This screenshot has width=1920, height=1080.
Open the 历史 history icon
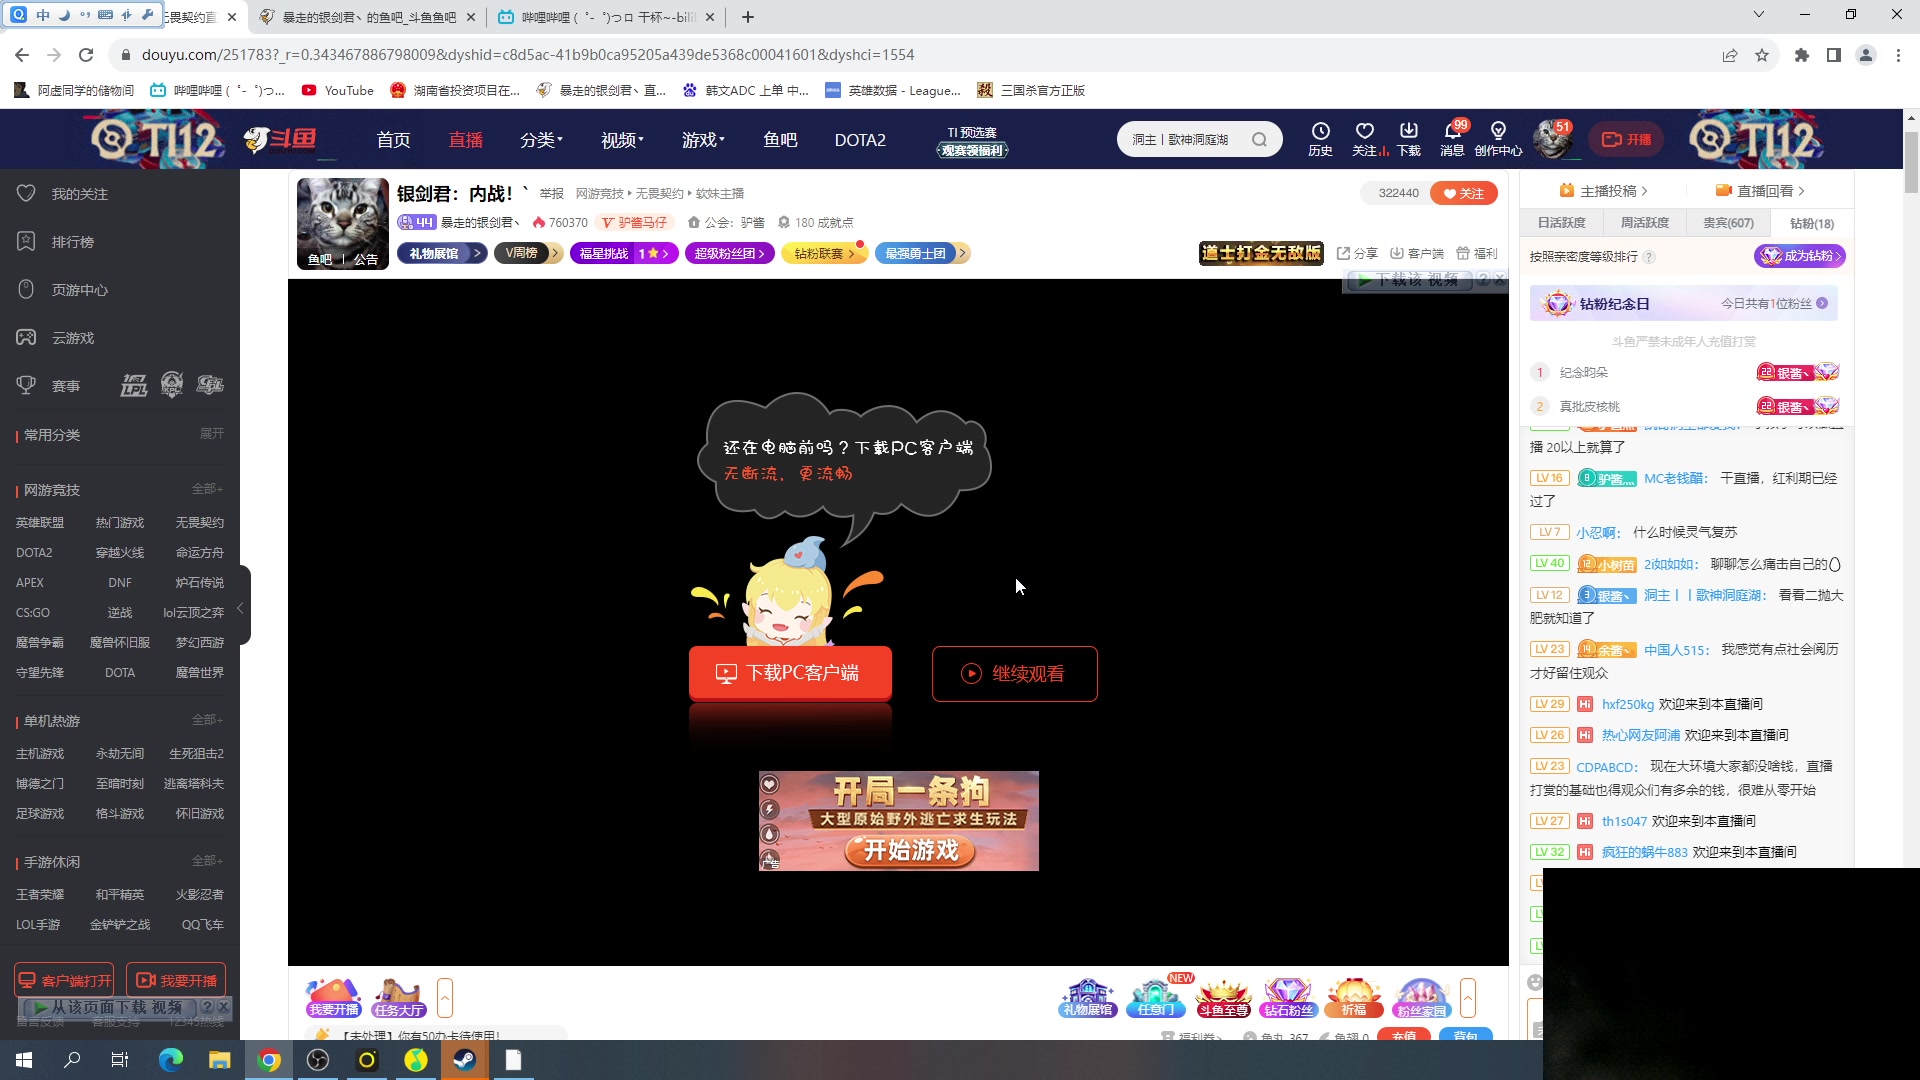point(1321,138)
